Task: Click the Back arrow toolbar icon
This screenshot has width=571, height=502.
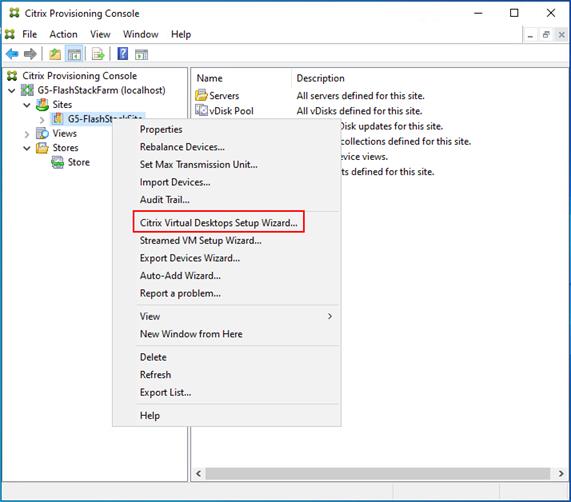Action: click(12, 54)
